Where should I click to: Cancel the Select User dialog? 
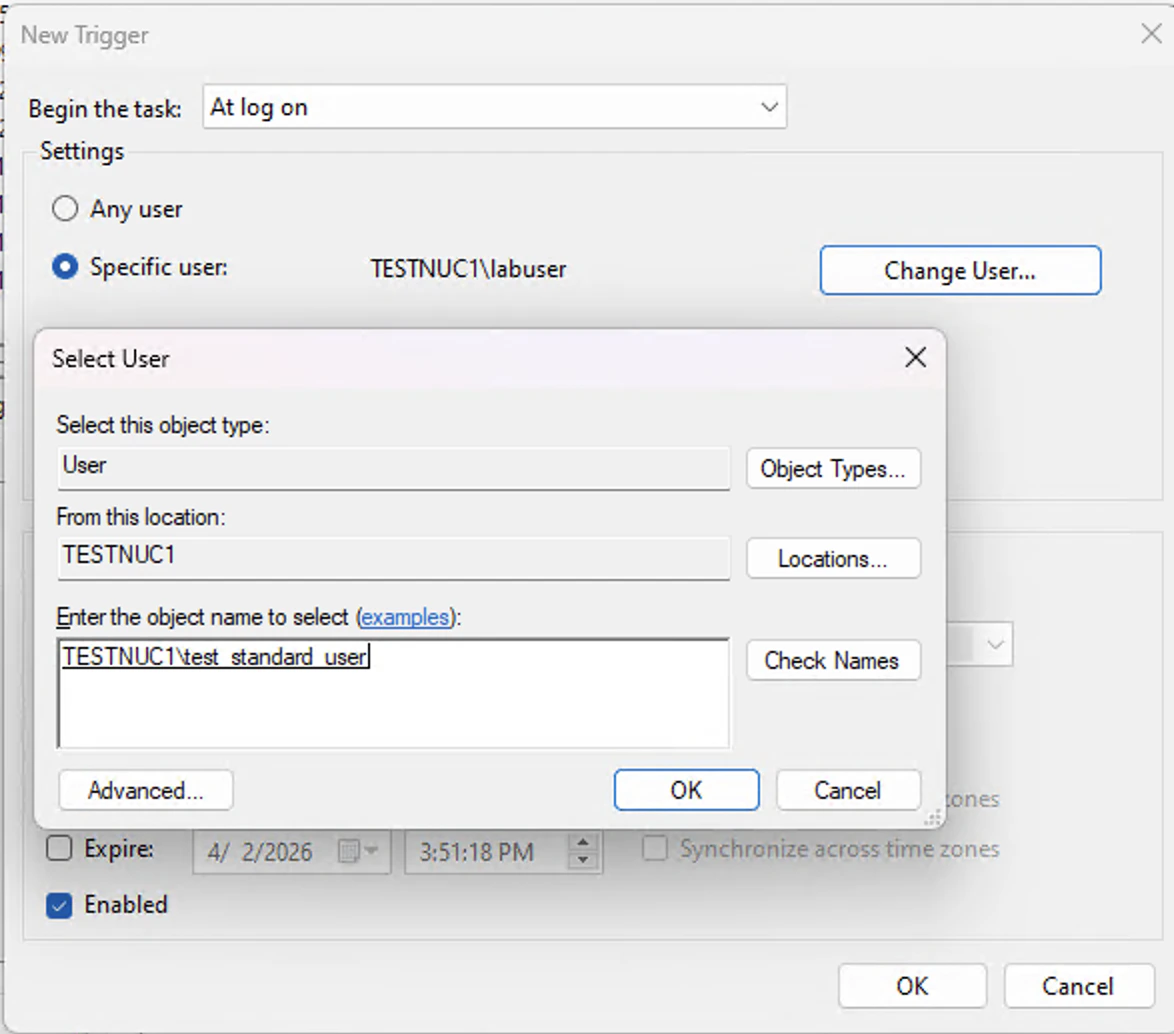[847, 790]
